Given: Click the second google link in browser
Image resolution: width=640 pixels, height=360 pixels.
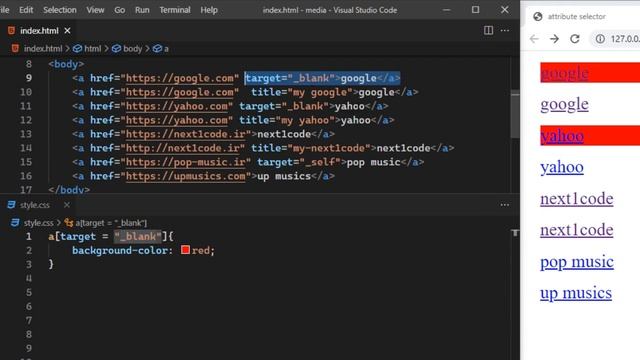Looking at the screenshot, I should [564, 104].
